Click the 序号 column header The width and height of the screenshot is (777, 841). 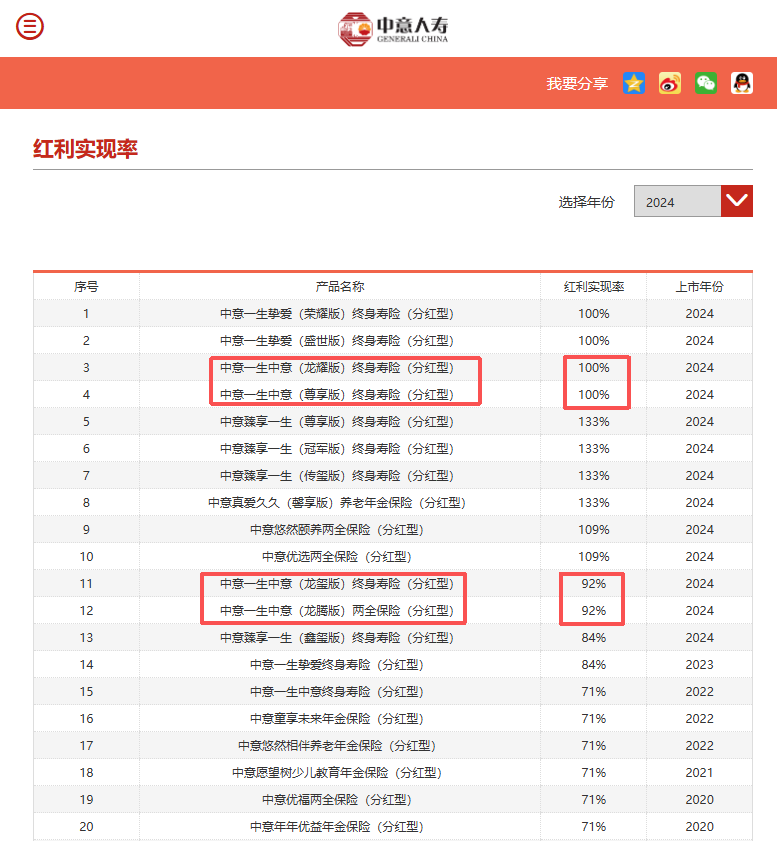(86, 286)
